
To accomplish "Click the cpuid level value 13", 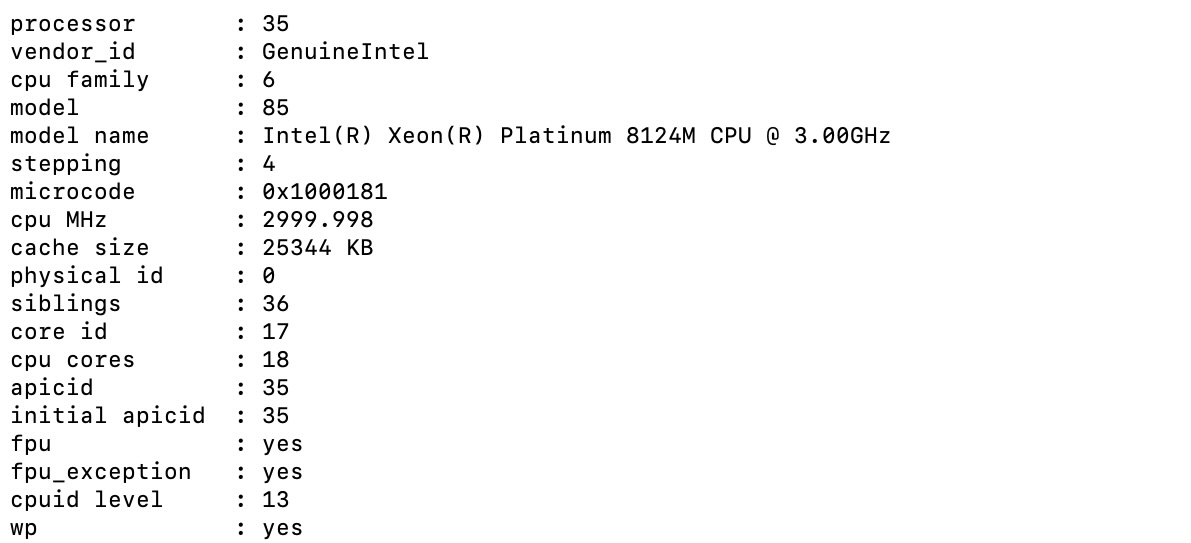I will pyautogui.click(x=276, y=499).
